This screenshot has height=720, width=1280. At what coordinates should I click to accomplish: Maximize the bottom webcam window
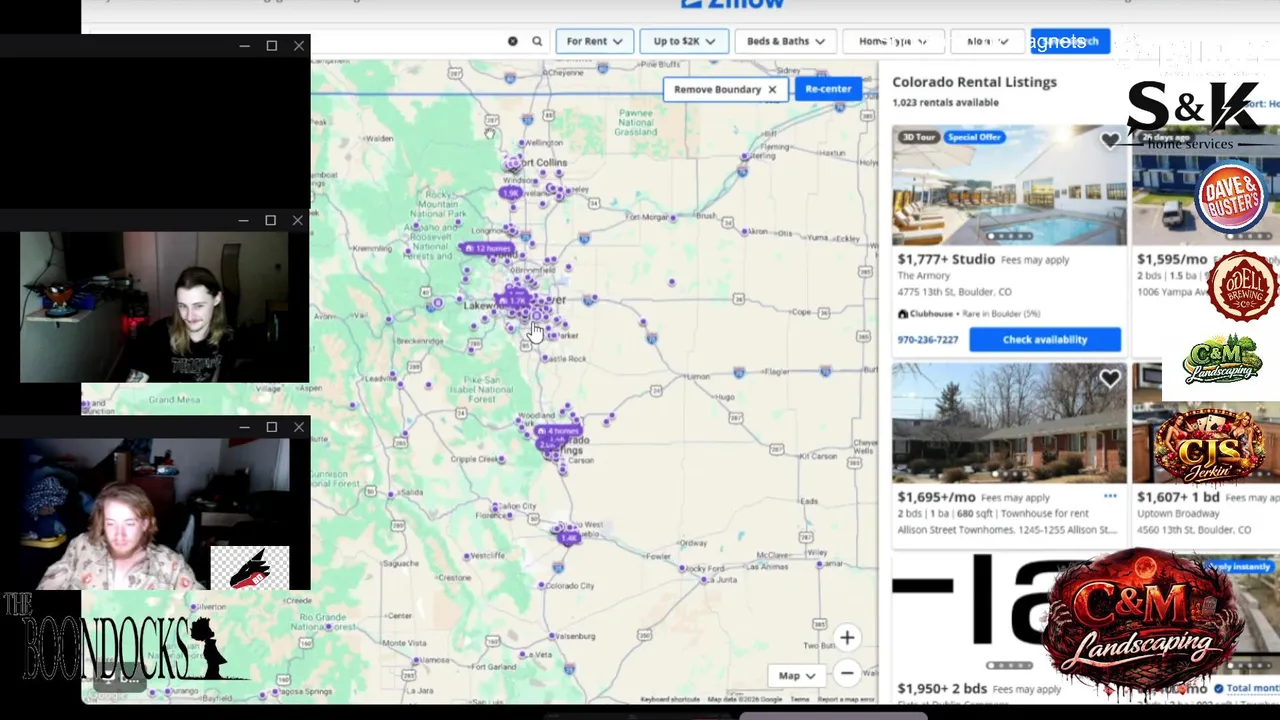[271, 427]
